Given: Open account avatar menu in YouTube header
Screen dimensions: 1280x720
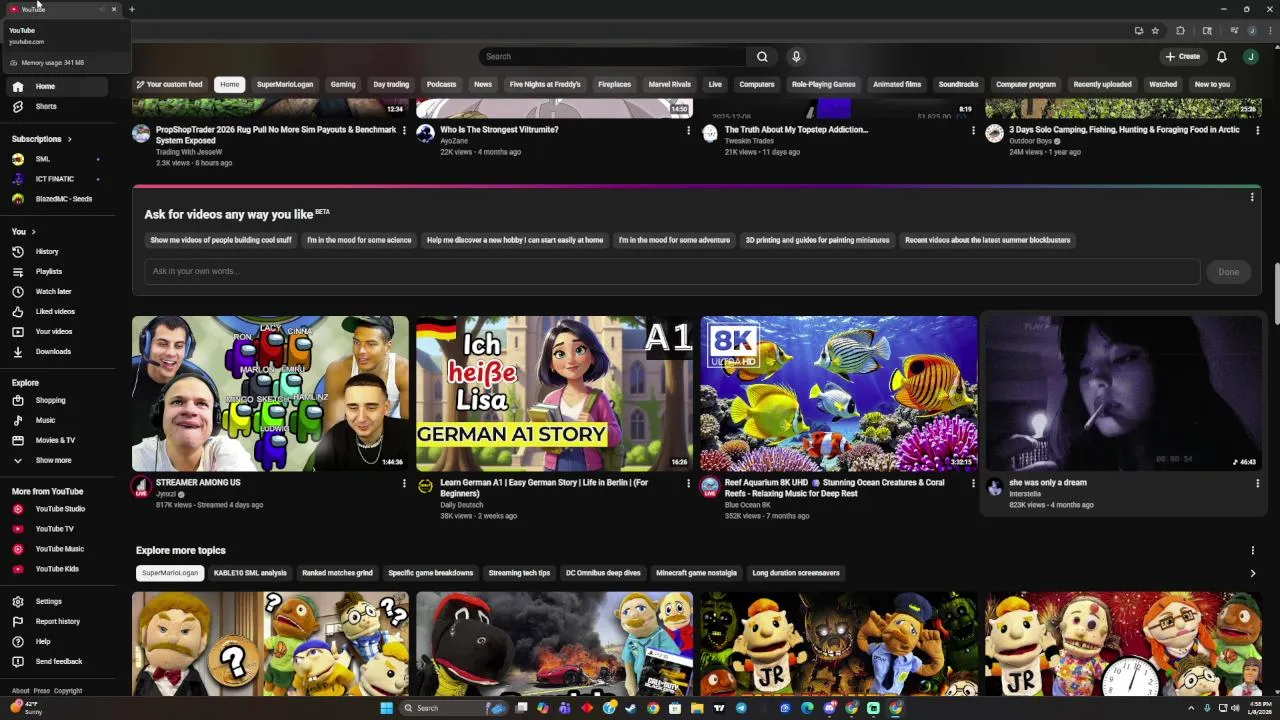Looking at the screenshot, I should (1250, 57).
